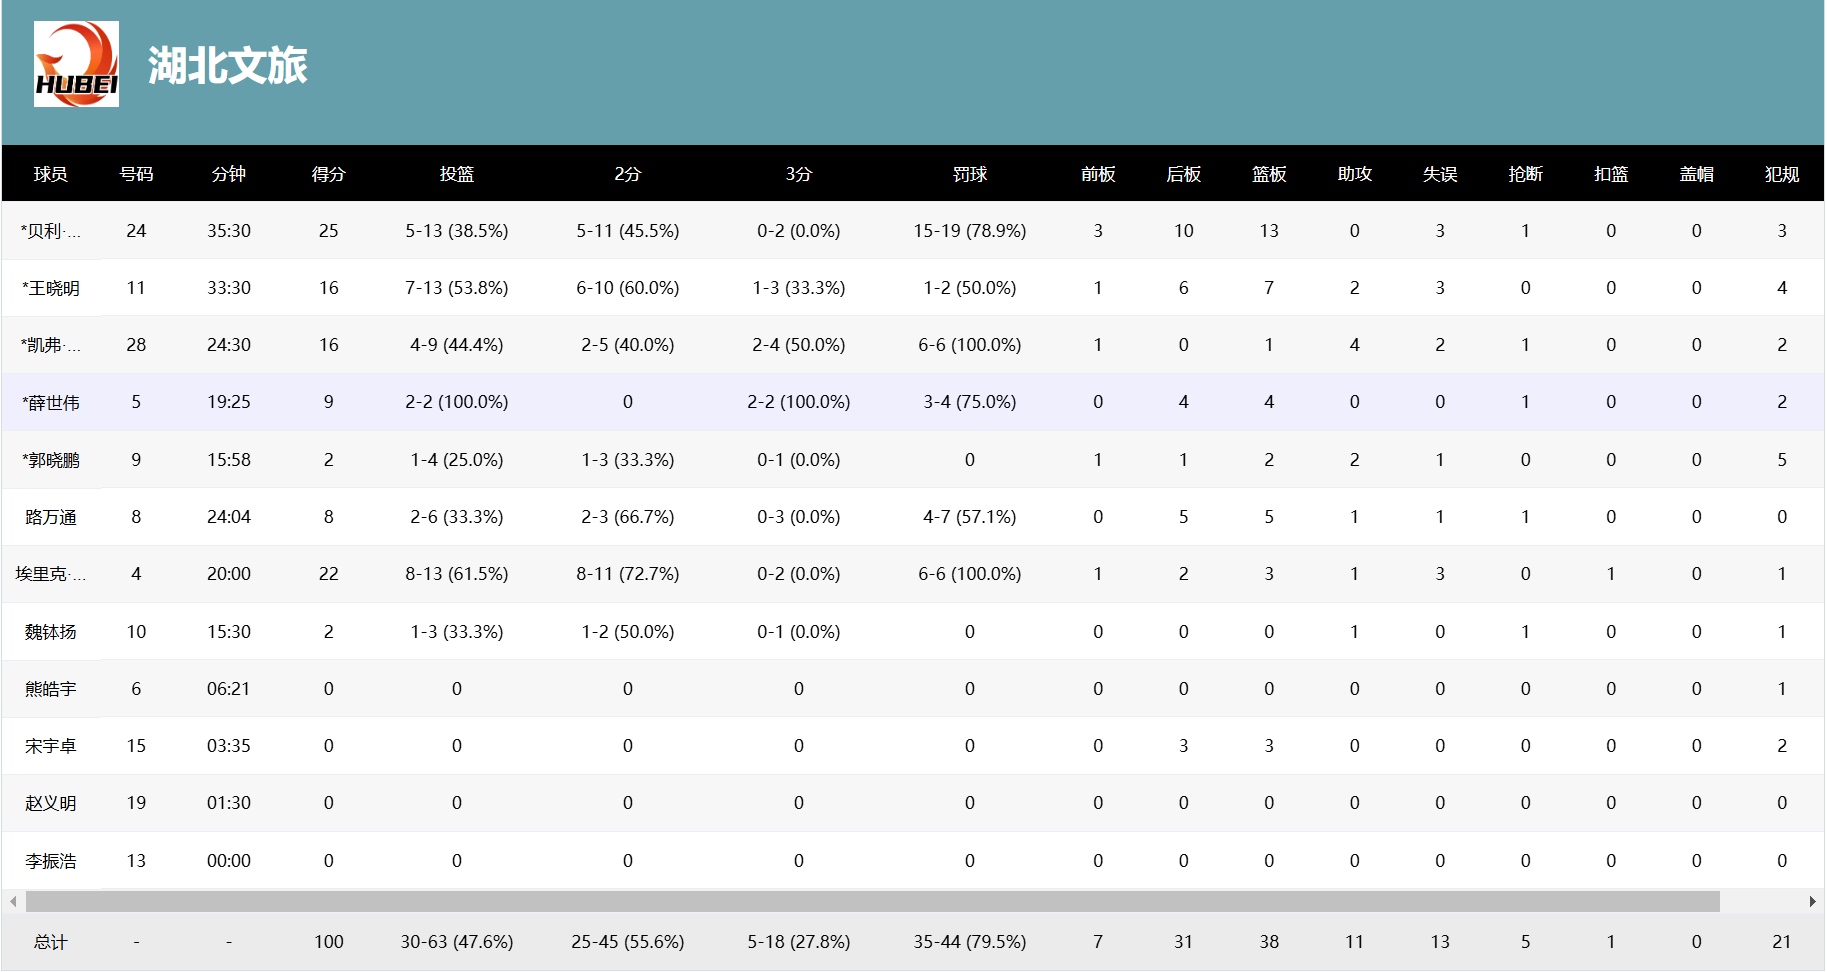The width and height of the screenshot is (1827, 972).
Task: Click the left scrollbar arrow
Action: click(x=13, y=901)
